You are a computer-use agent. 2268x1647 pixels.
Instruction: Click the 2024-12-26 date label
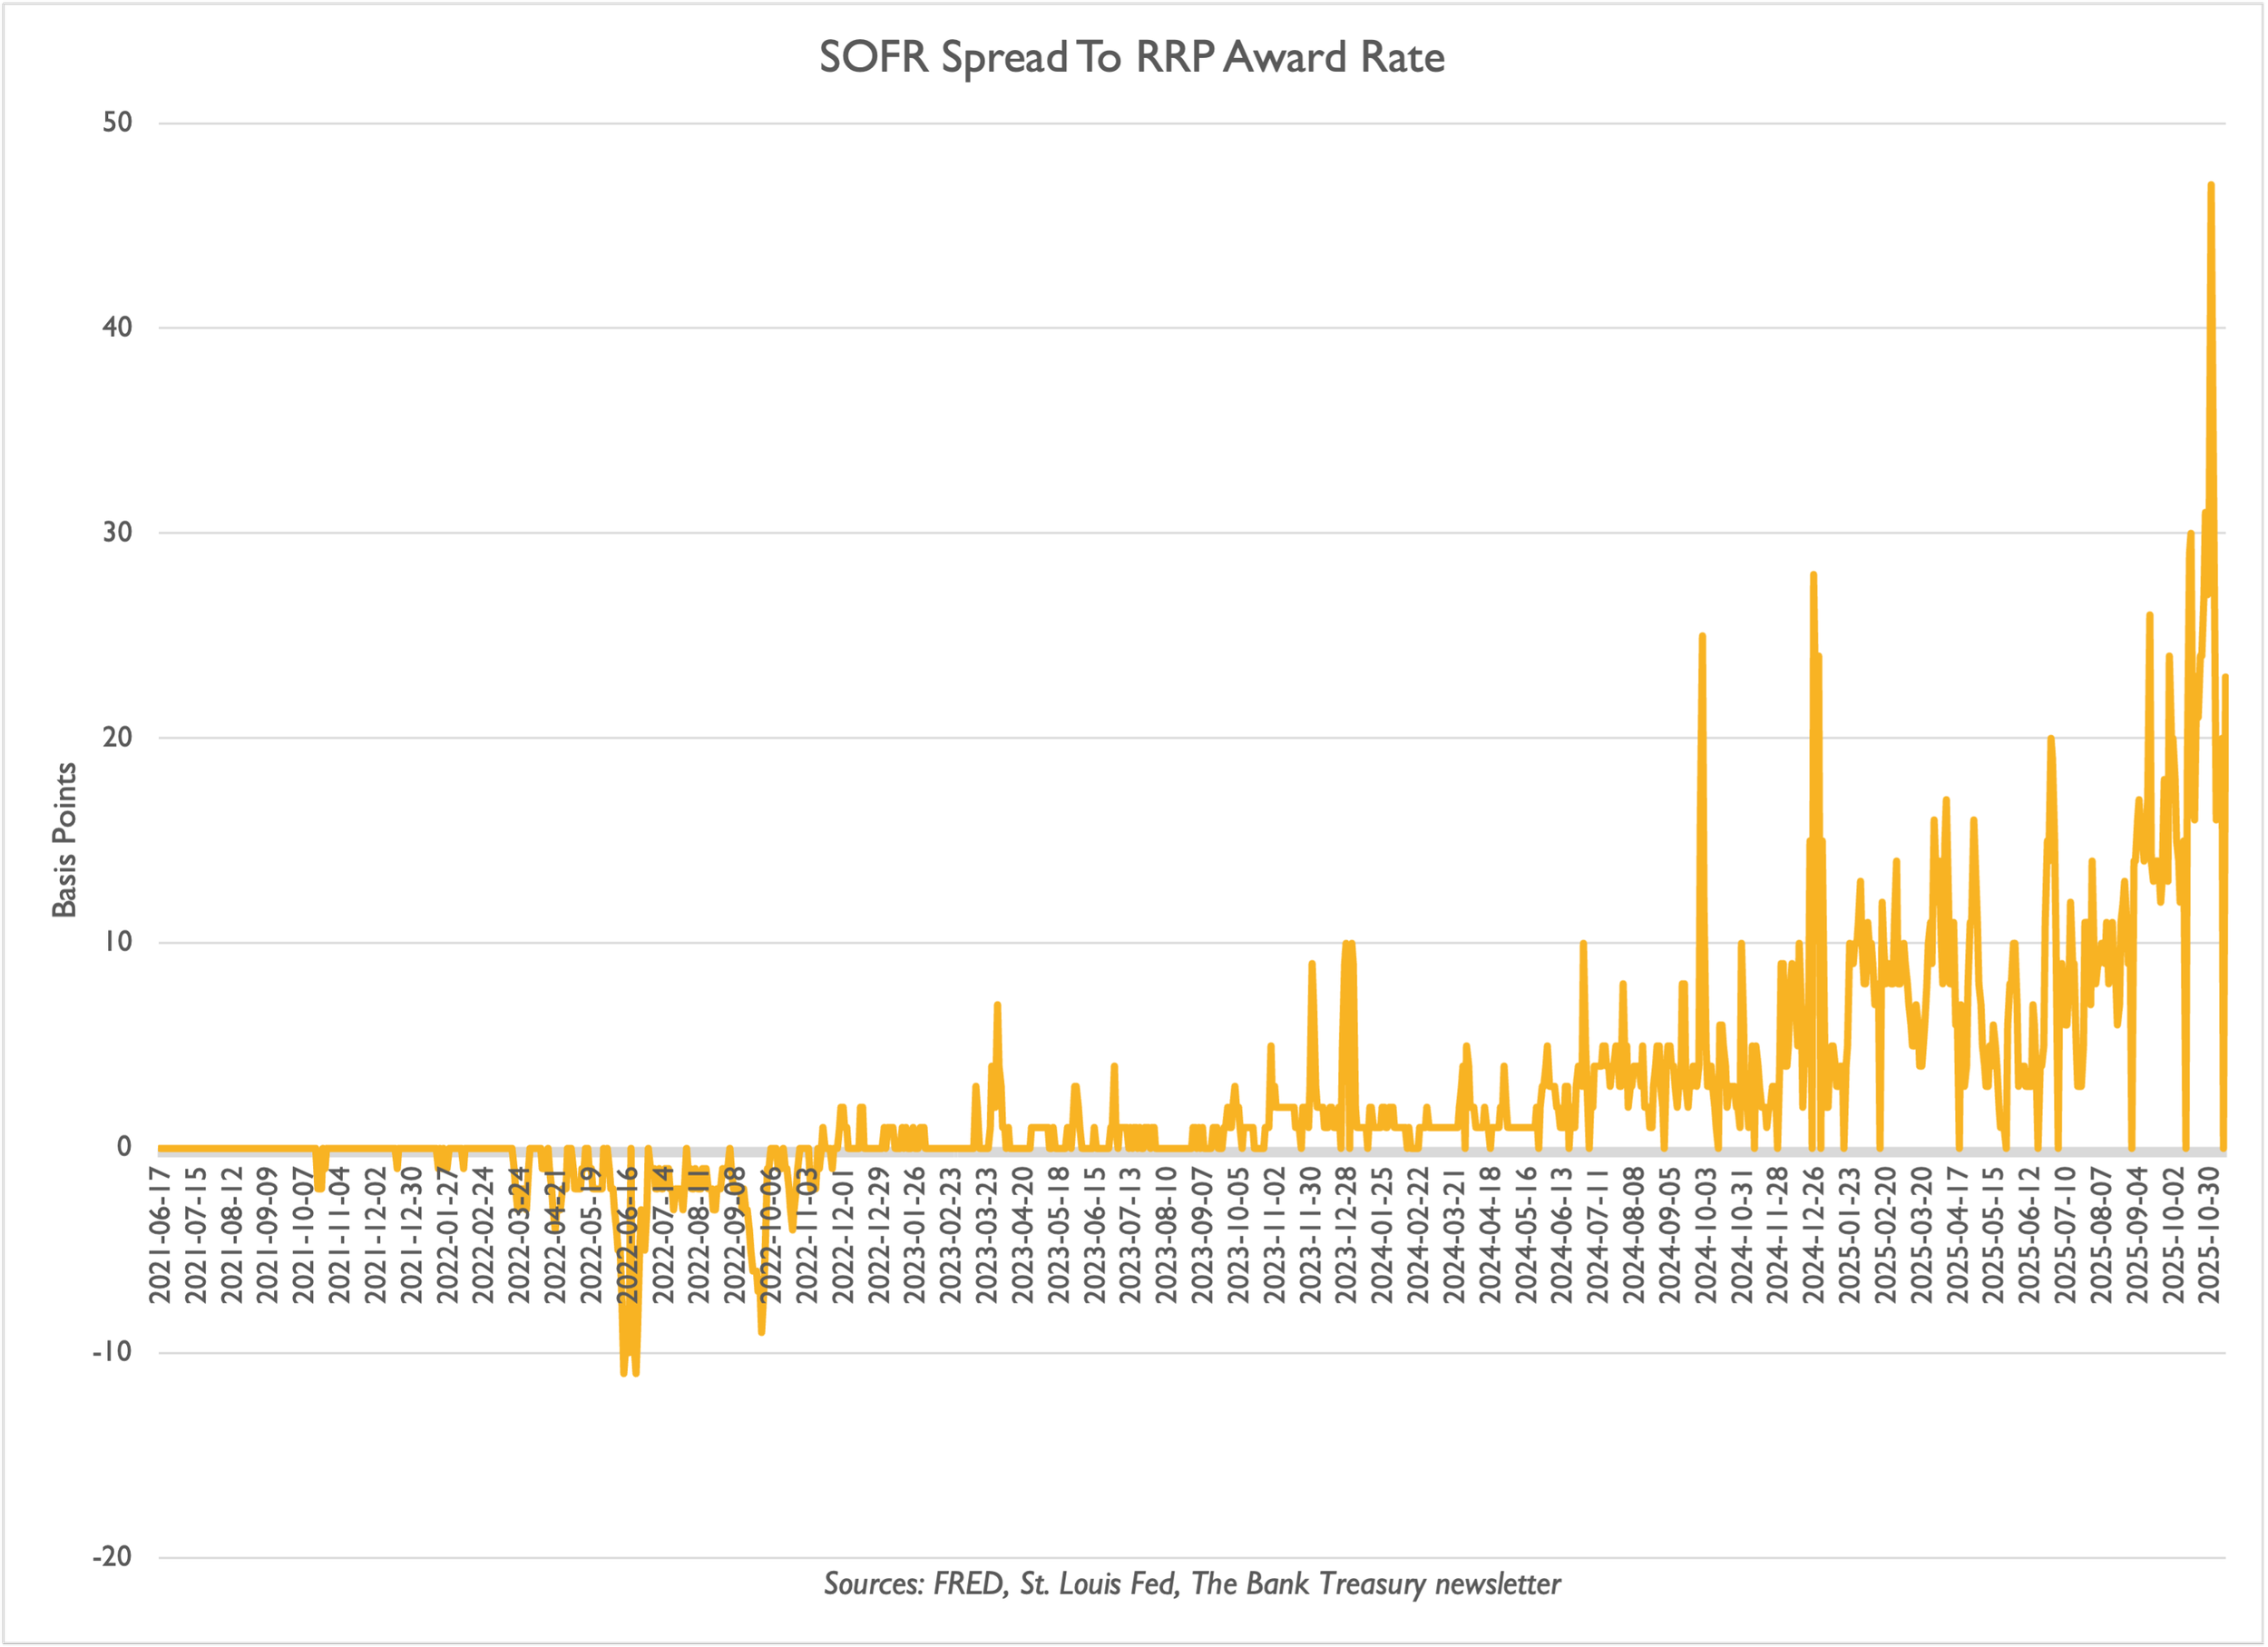click(x=1814, y=1235)
